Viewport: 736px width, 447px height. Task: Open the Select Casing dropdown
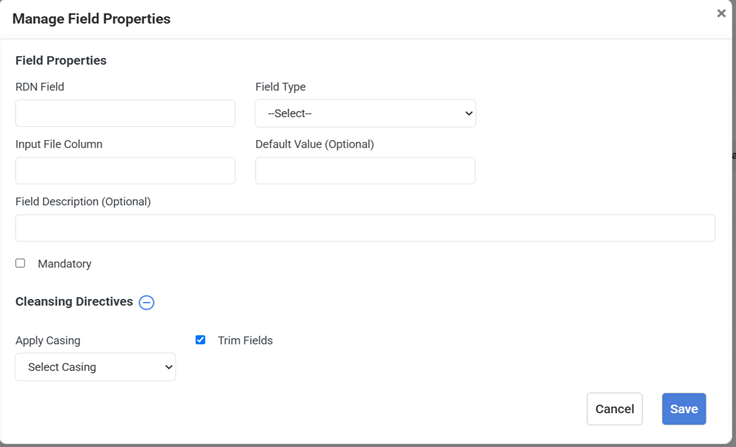tap(95, 367)
